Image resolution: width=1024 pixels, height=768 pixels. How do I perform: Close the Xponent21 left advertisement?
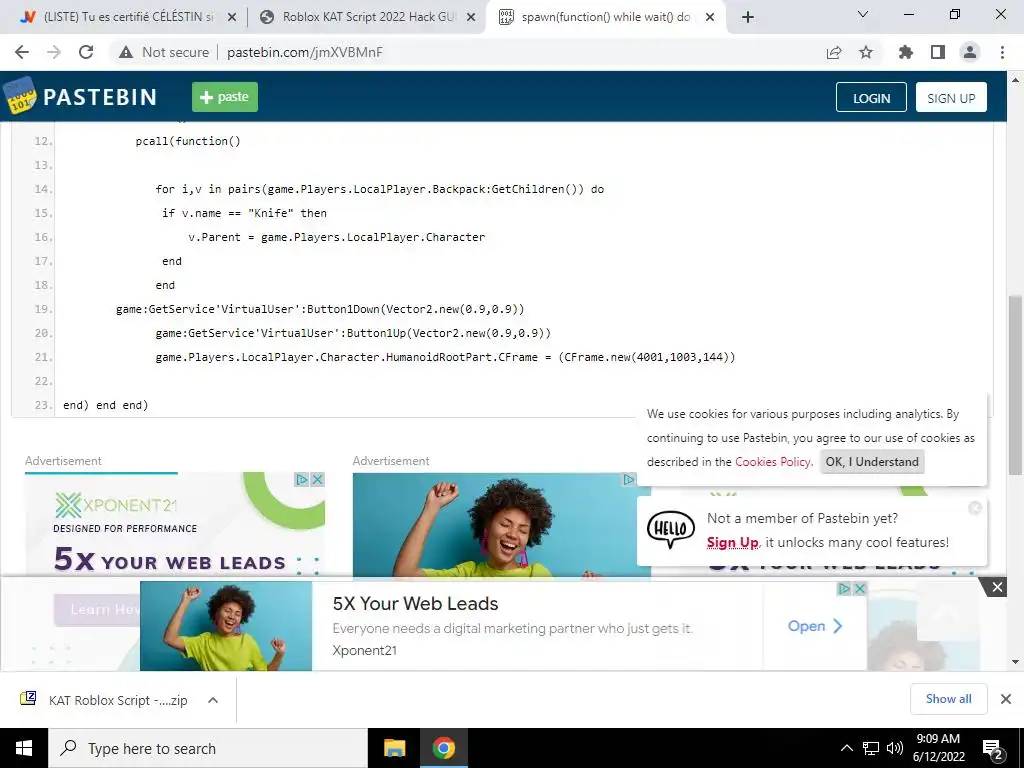click(x=317, y=479)
